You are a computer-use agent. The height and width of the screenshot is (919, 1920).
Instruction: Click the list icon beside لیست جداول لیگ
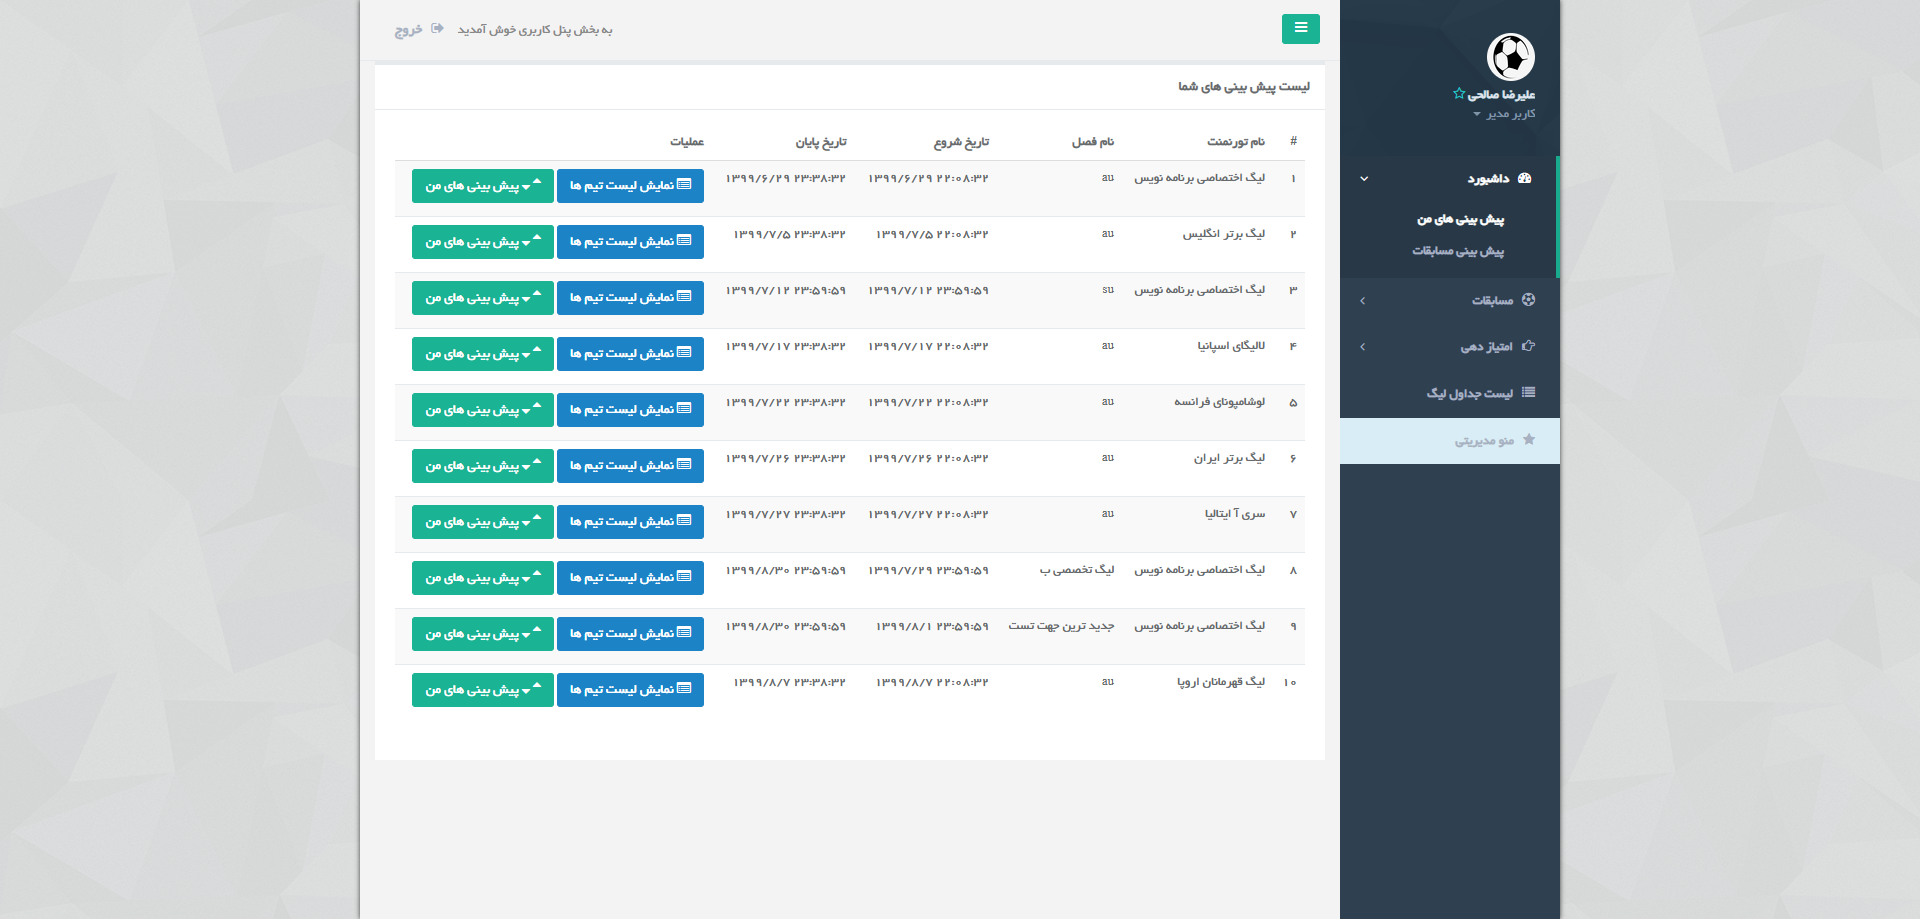click(x=1528, y=393)
